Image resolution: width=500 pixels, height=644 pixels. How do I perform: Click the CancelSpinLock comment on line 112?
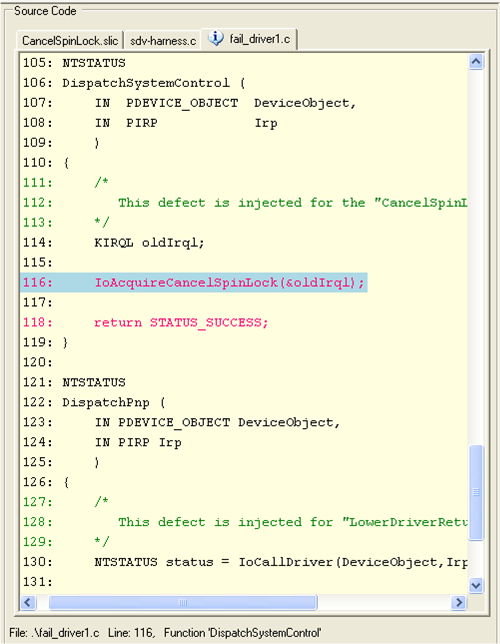click(293, 202)
